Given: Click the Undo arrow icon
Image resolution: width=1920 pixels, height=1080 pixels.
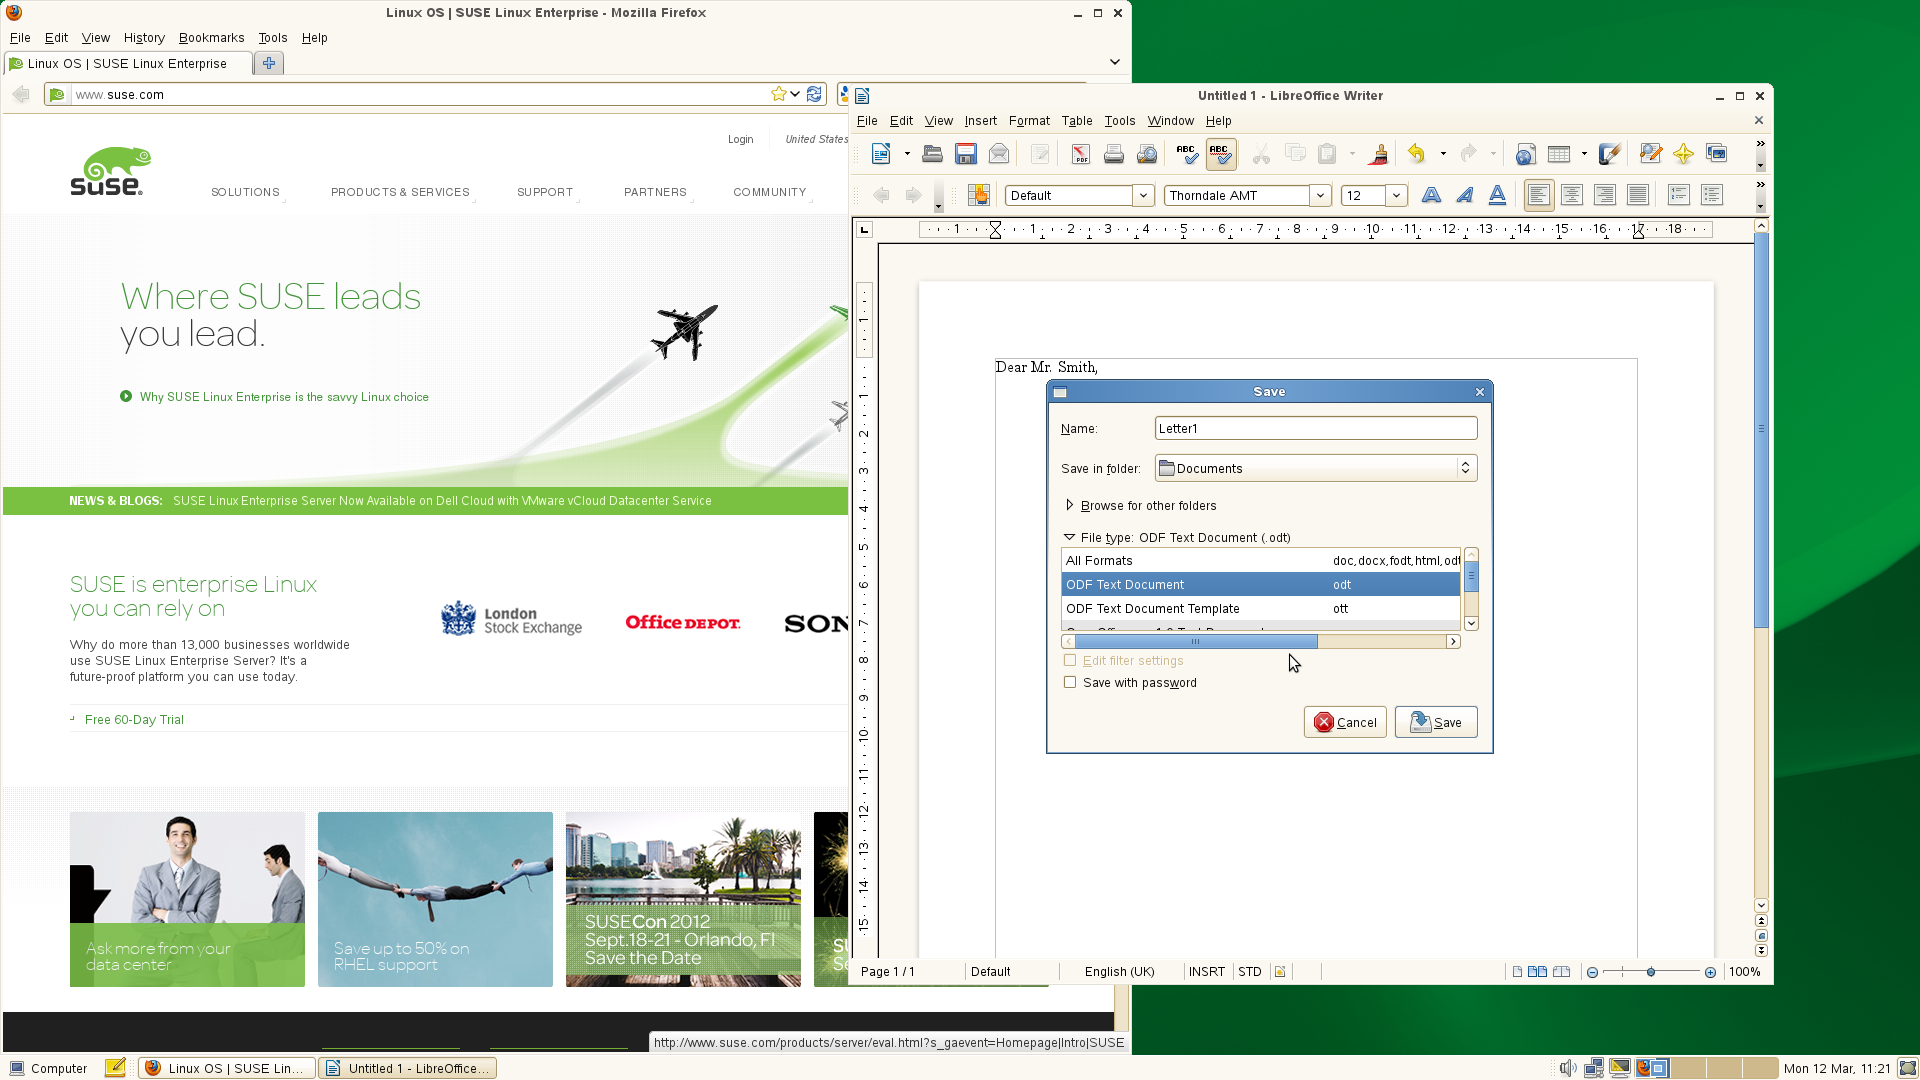Looking at the screenshot, I should tap(1416, 154).
